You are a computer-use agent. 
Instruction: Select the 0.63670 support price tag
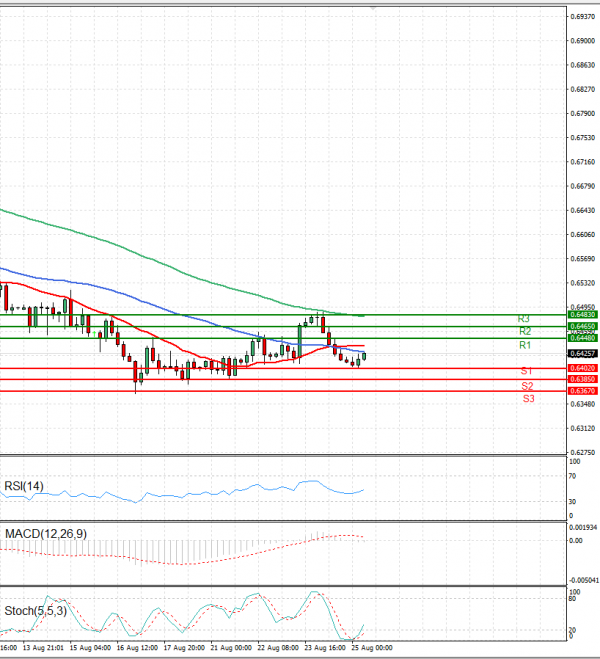click(582, 391)
